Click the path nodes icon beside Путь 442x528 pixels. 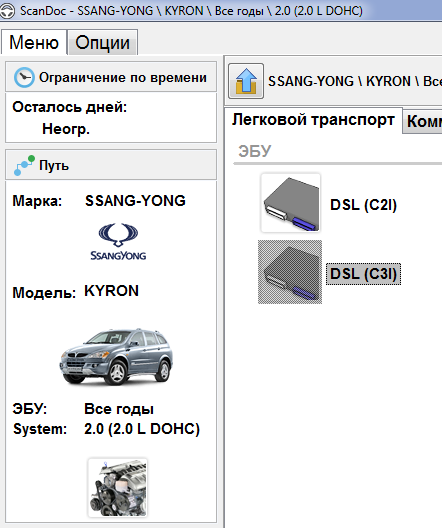pos(24,165)
